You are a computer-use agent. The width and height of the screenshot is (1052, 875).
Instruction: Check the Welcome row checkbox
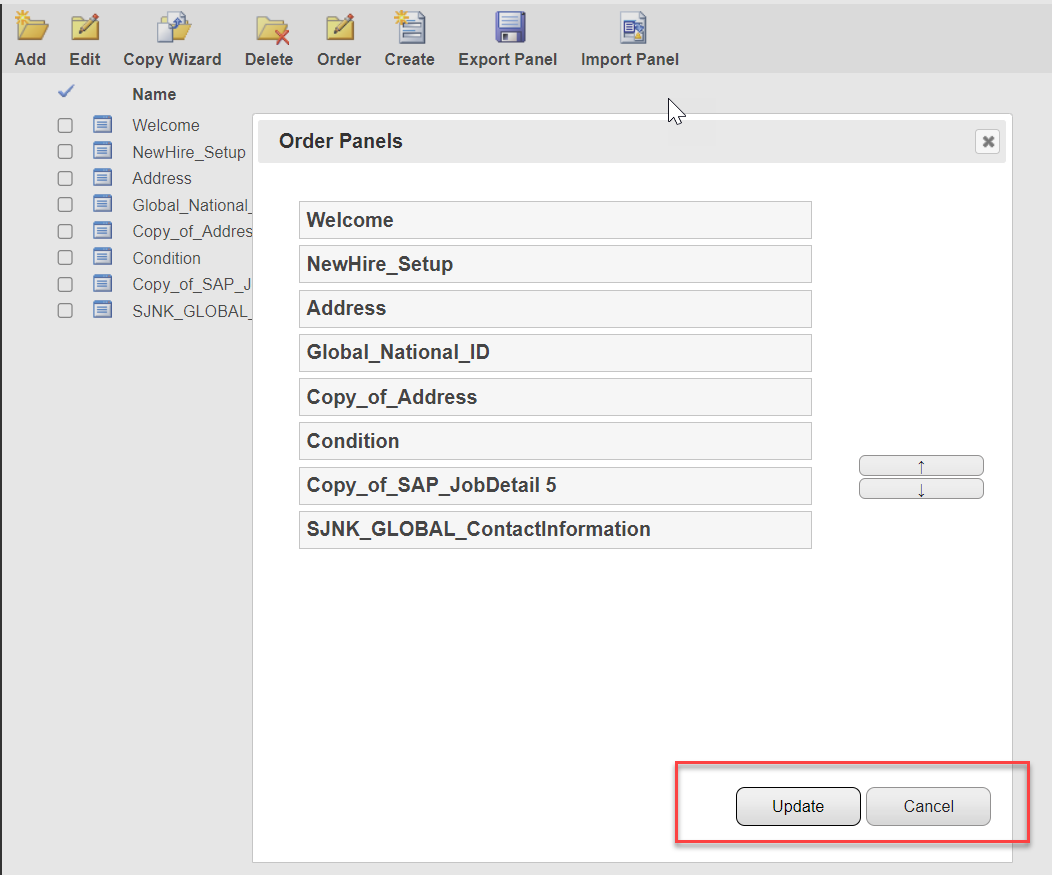[65, 125]
